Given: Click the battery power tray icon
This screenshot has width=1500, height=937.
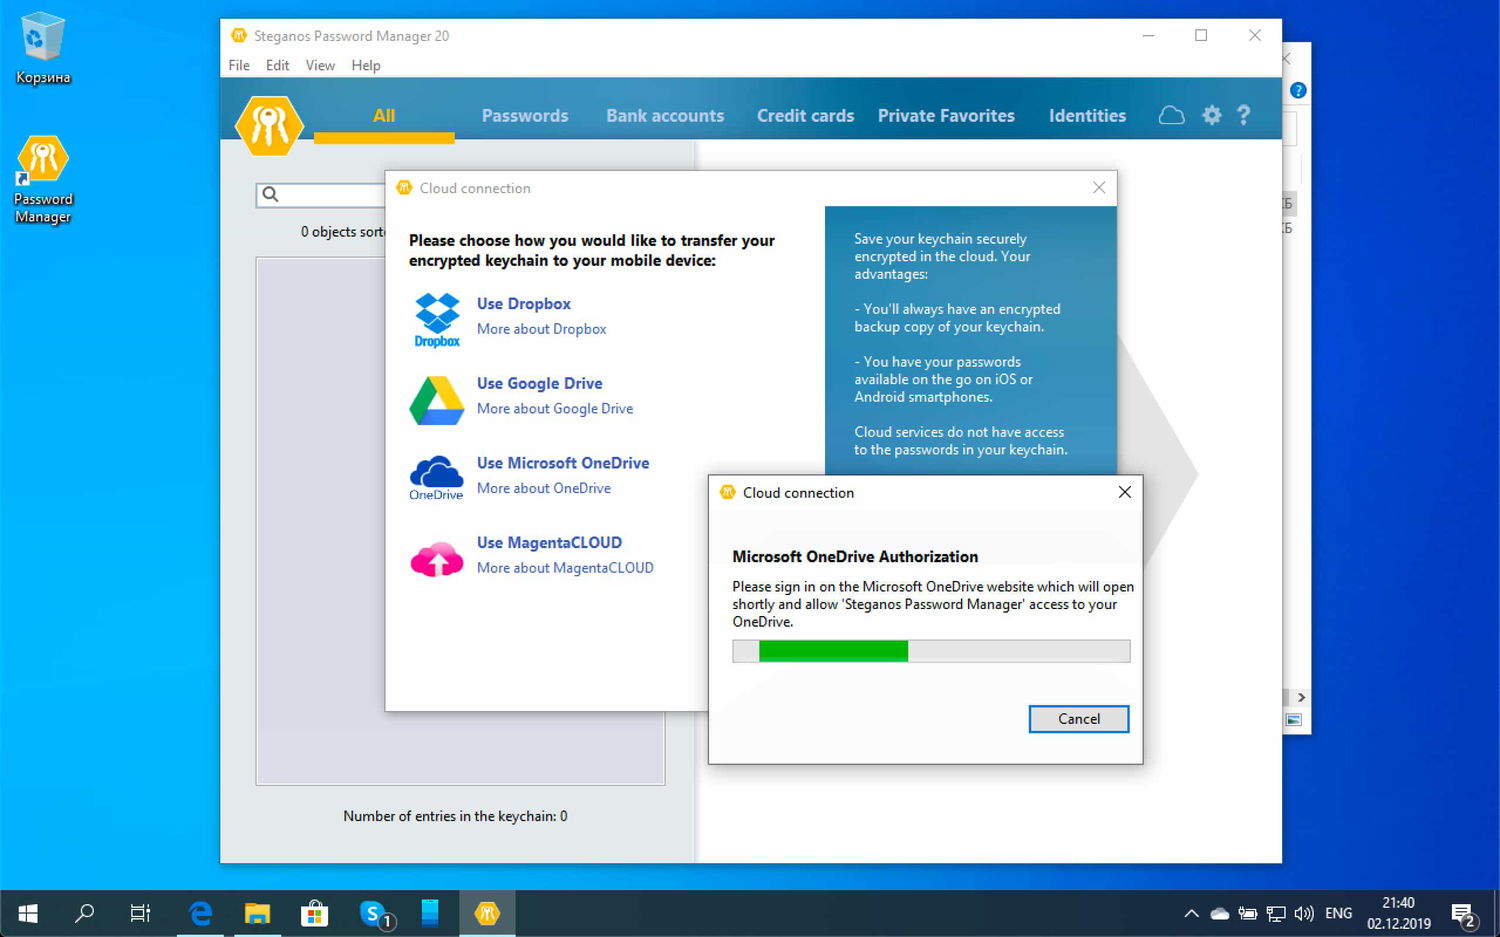Looking at the screenshot, I should (1248, 913).
